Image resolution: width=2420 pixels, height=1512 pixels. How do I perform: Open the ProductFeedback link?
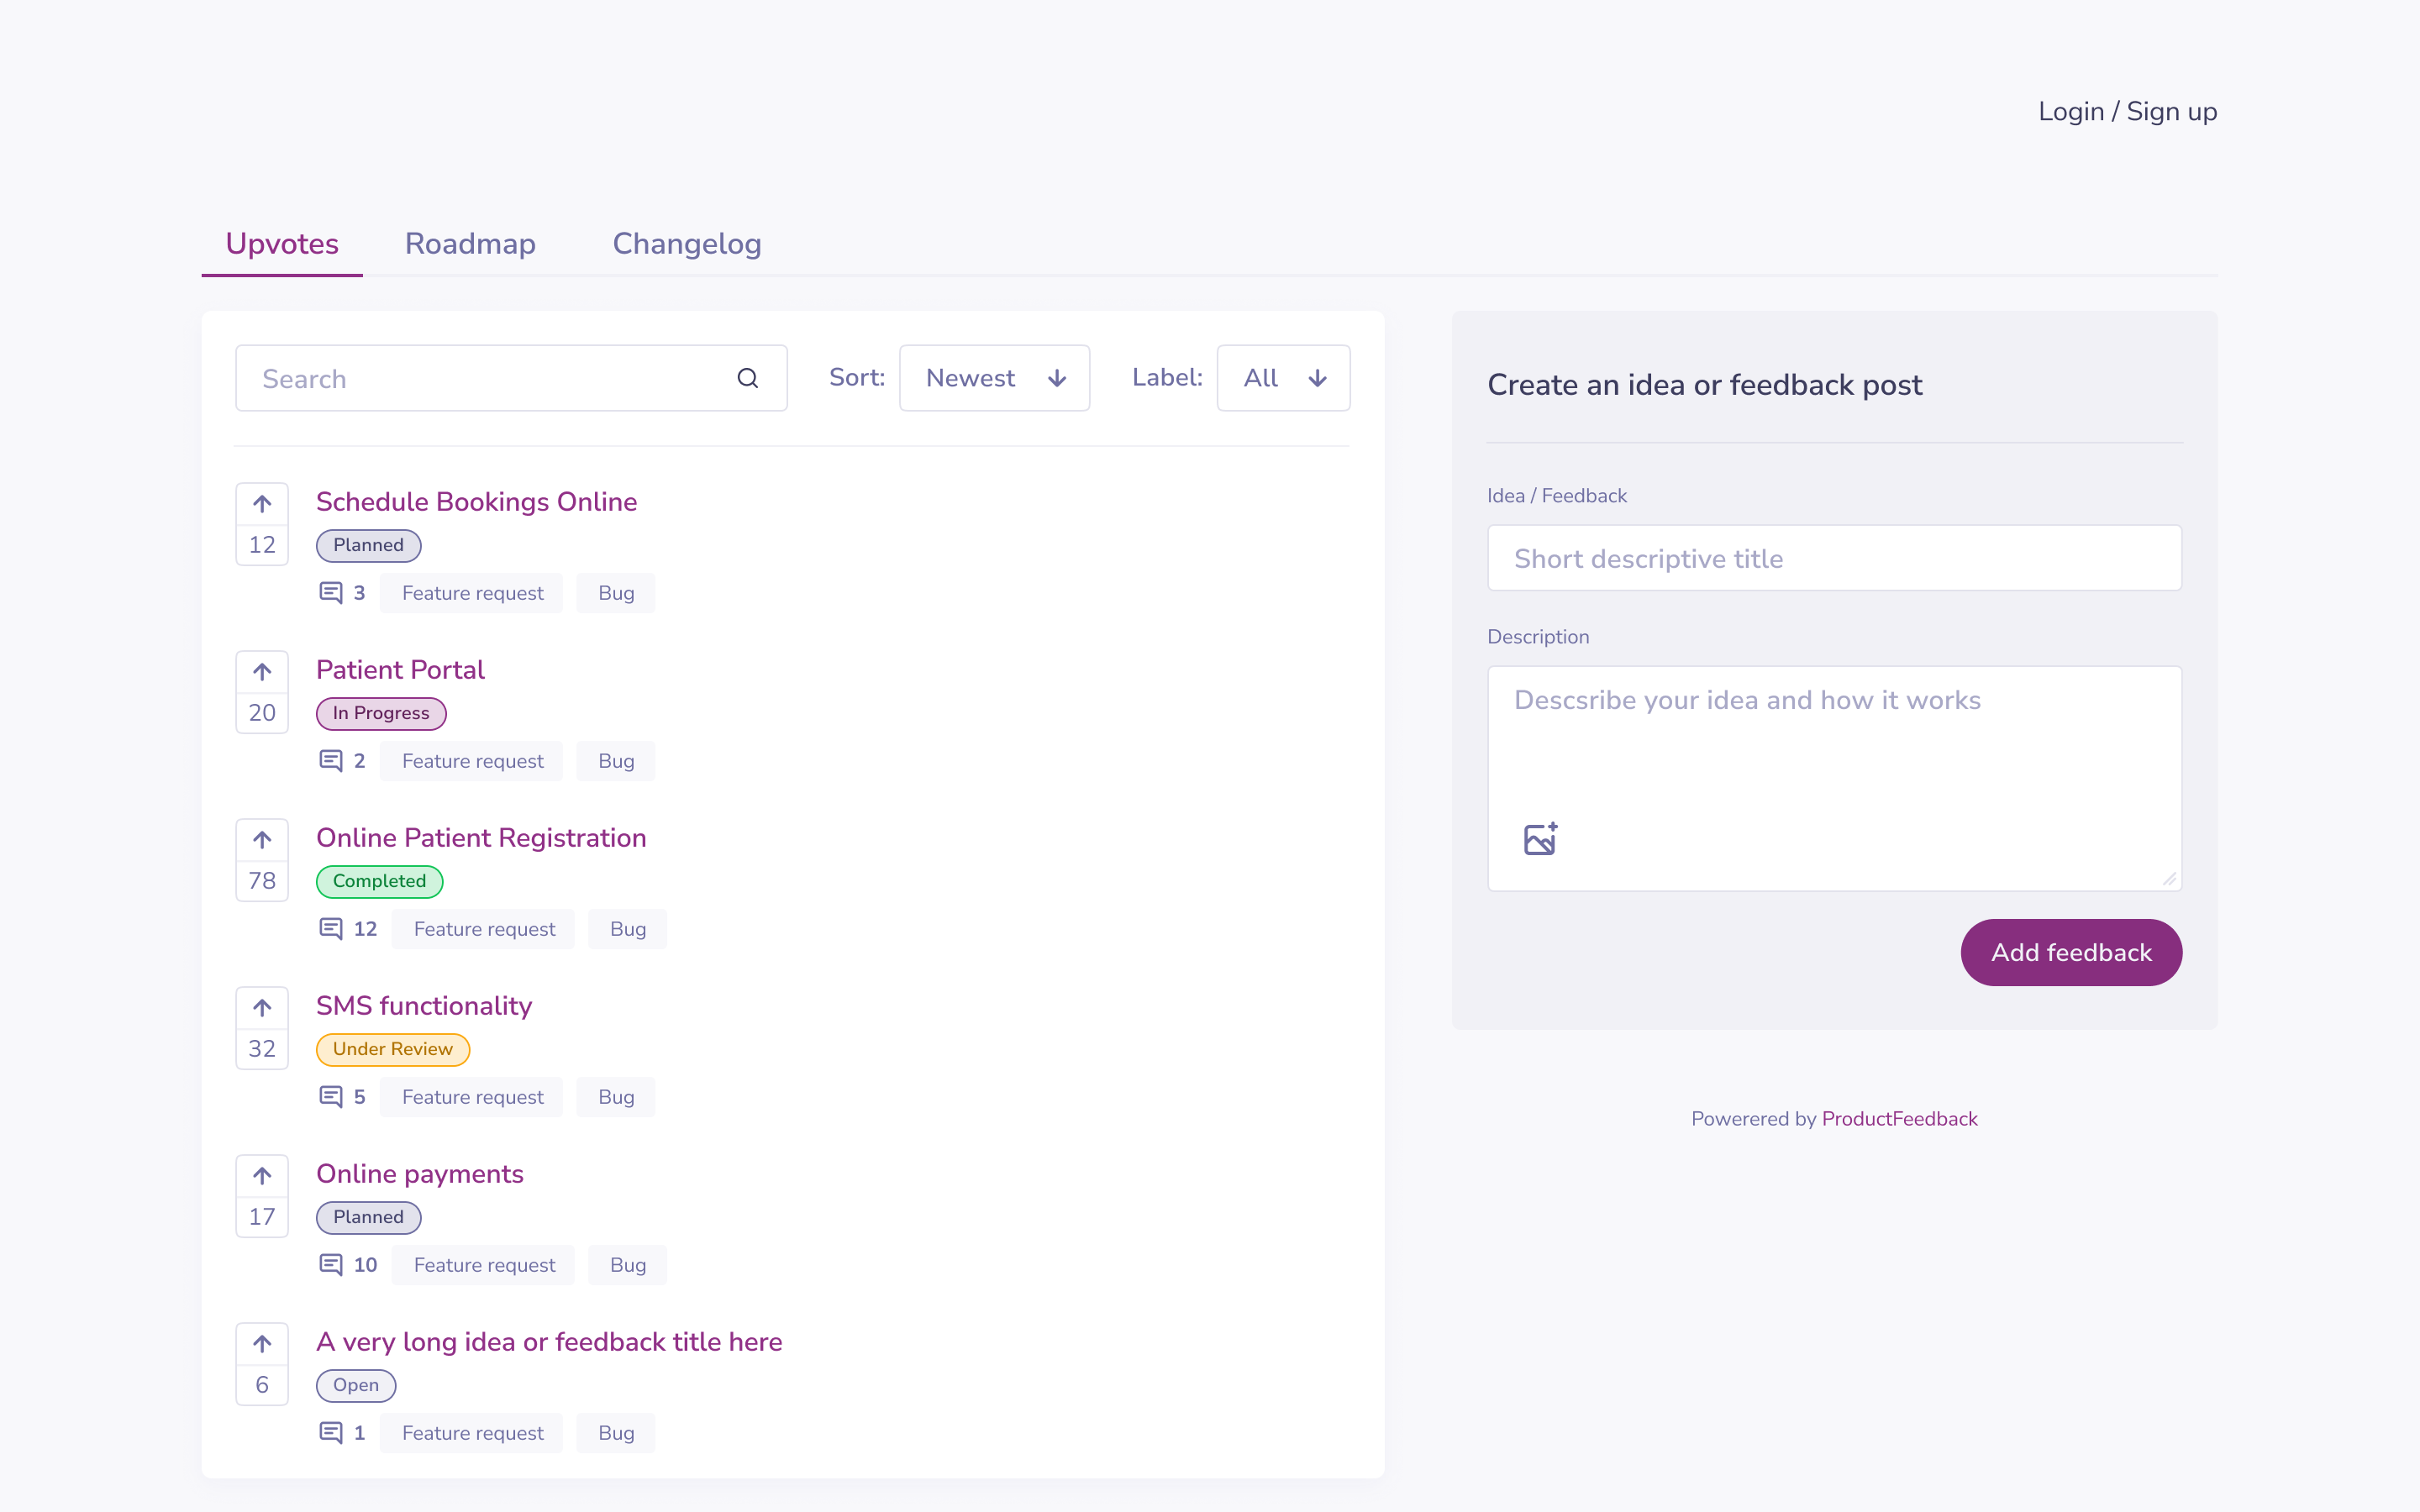1899,1118
